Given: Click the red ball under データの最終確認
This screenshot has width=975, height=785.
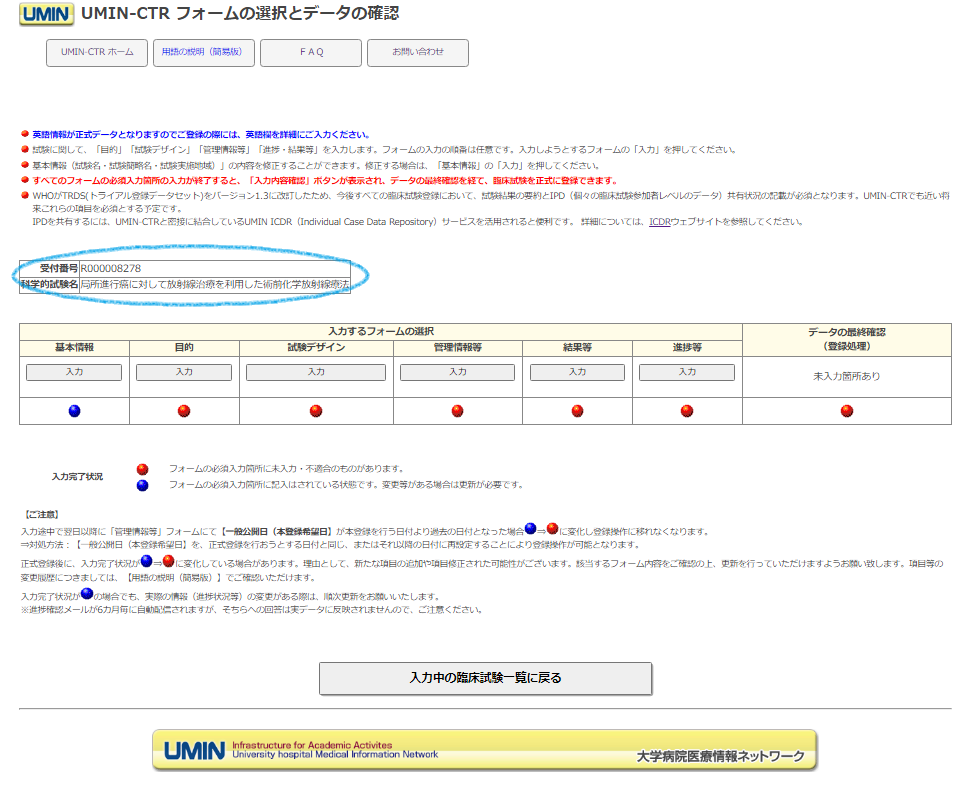Looking at the screenshot, I should tap(847, 411).
